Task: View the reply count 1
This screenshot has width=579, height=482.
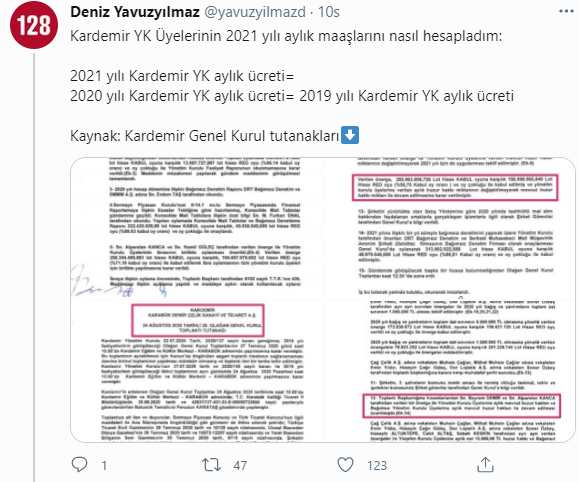Action: (104, 465)
